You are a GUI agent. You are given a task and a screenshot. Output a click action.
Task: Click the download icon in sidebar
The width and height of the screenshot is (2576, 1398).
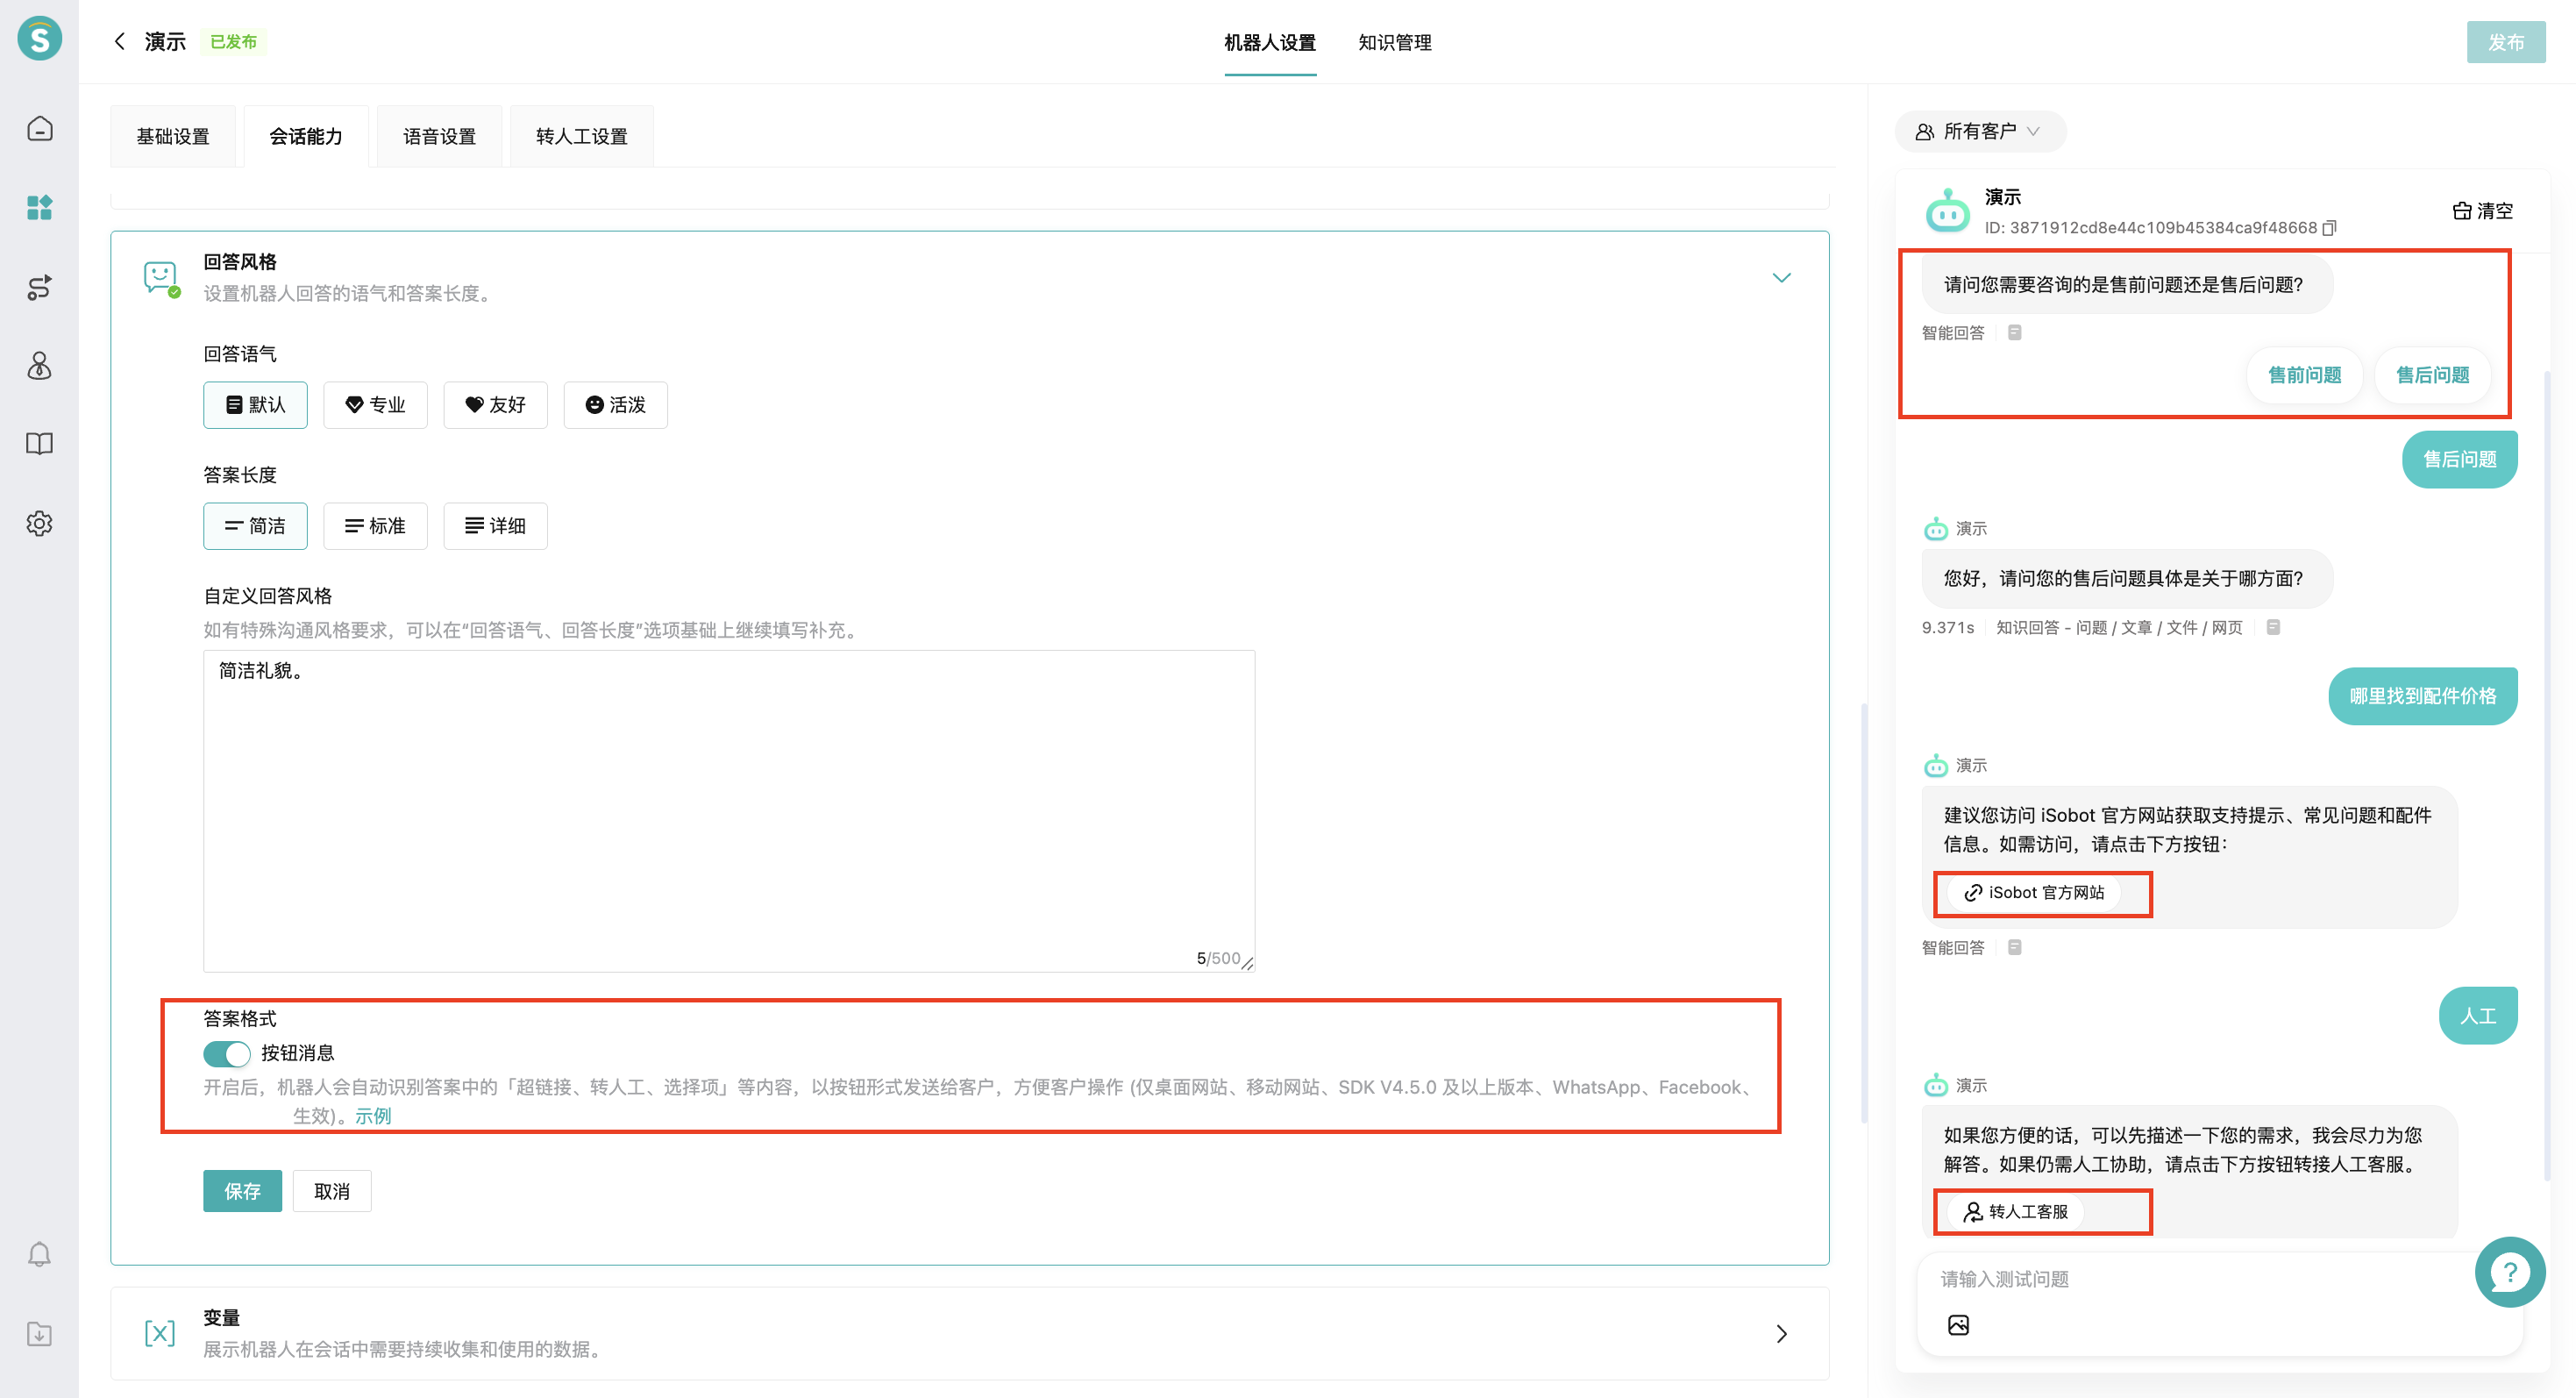39,1334
